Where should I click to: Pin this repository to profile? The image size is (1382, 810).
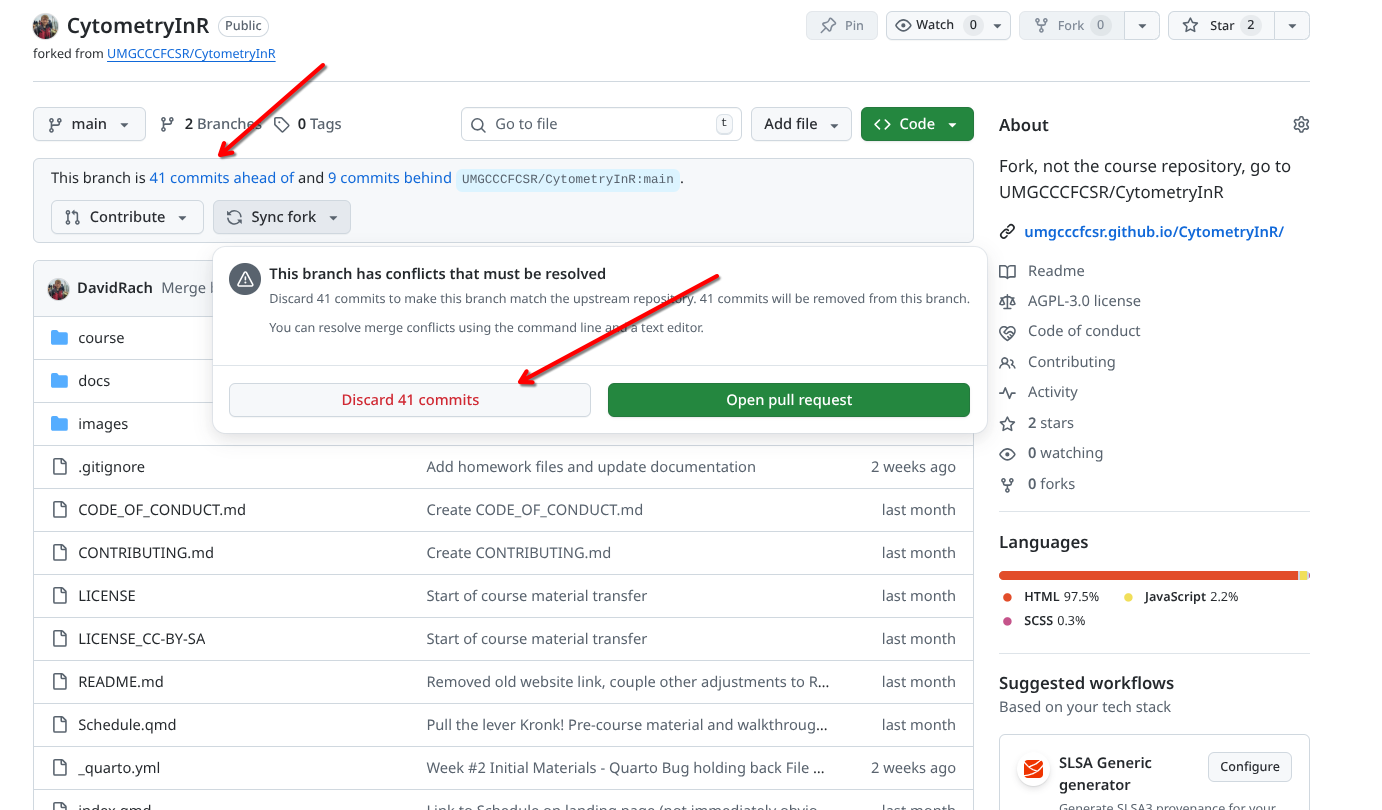coord(841,26)
